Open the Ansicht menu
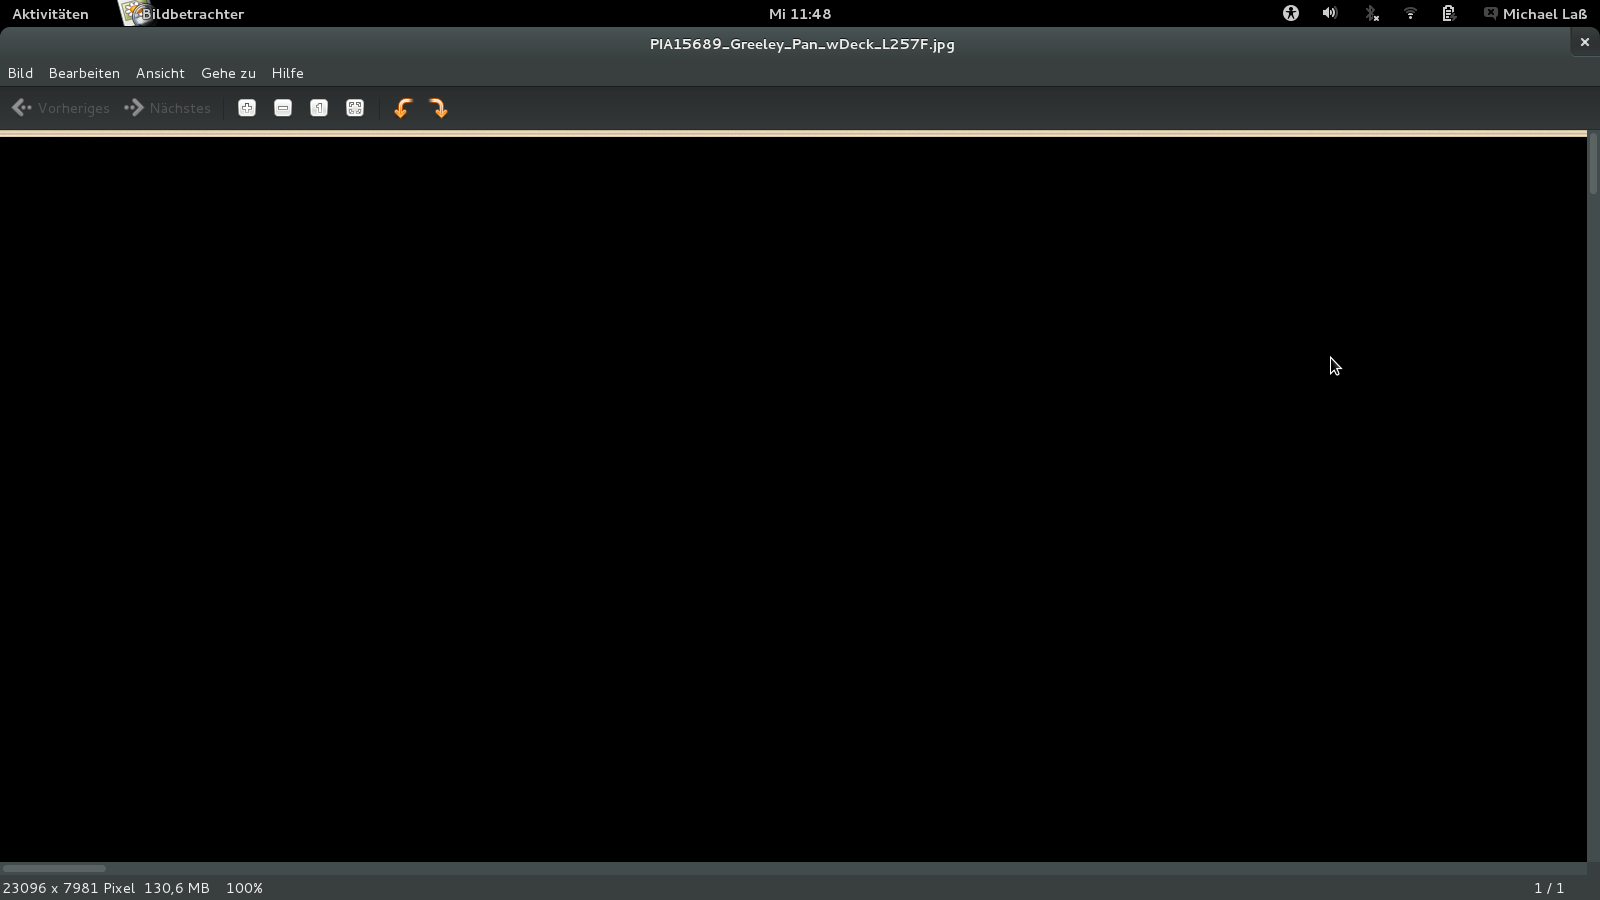The height and width of the screenshot is (900, 1600). click(160, 73)
